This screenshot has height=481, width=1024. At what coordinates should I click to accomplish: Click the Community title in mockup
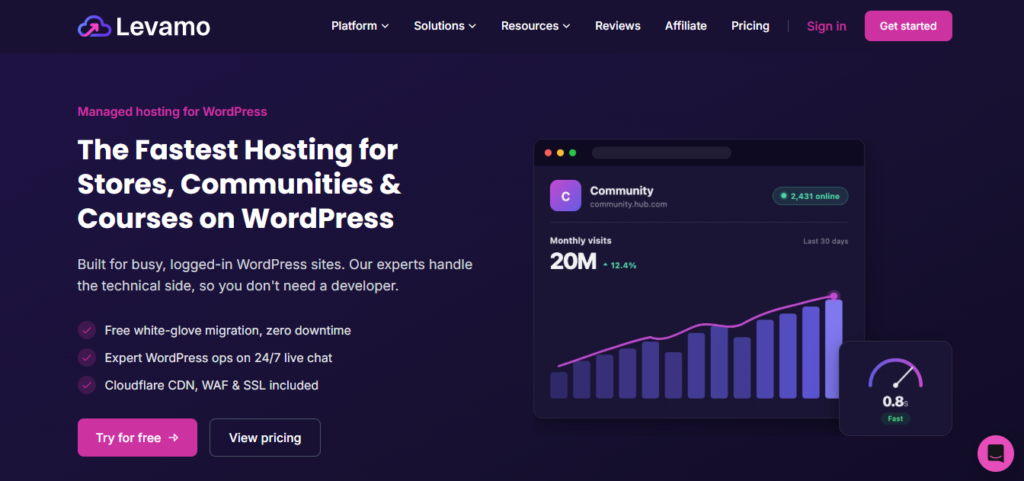622,191
